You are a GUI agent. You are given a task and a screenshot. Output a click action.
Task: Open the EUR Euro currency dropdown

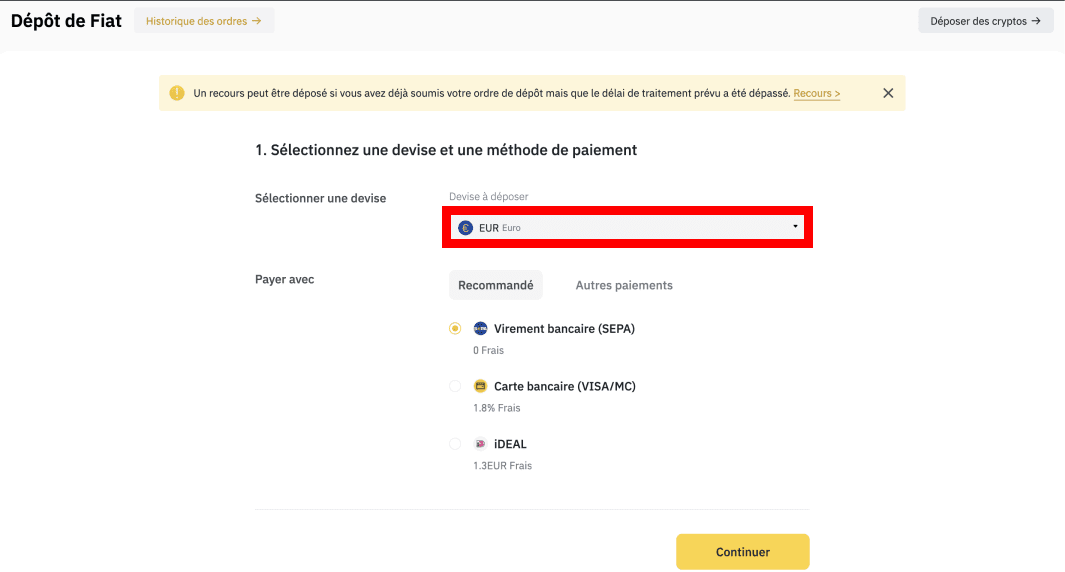(x=628, y=228)
